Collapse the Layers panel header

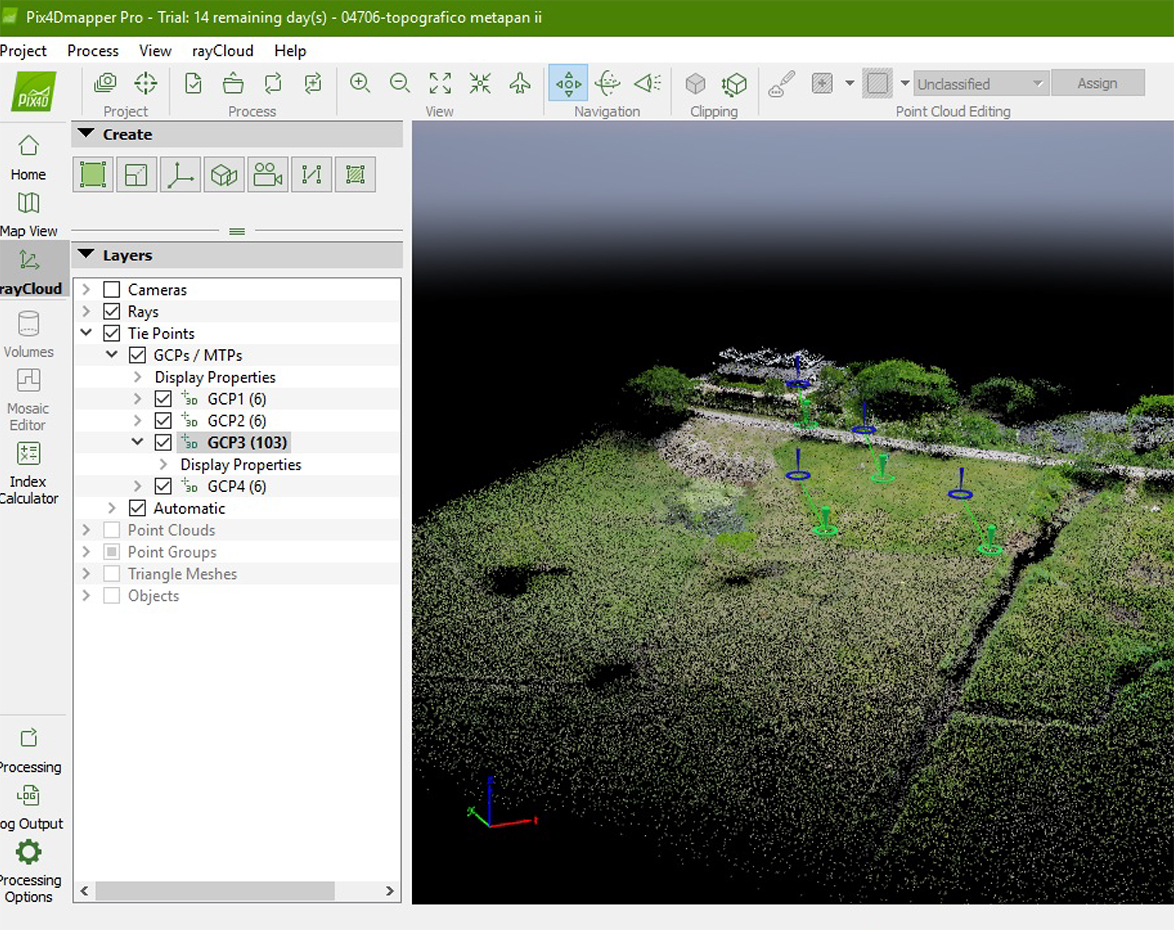[86, 256]
